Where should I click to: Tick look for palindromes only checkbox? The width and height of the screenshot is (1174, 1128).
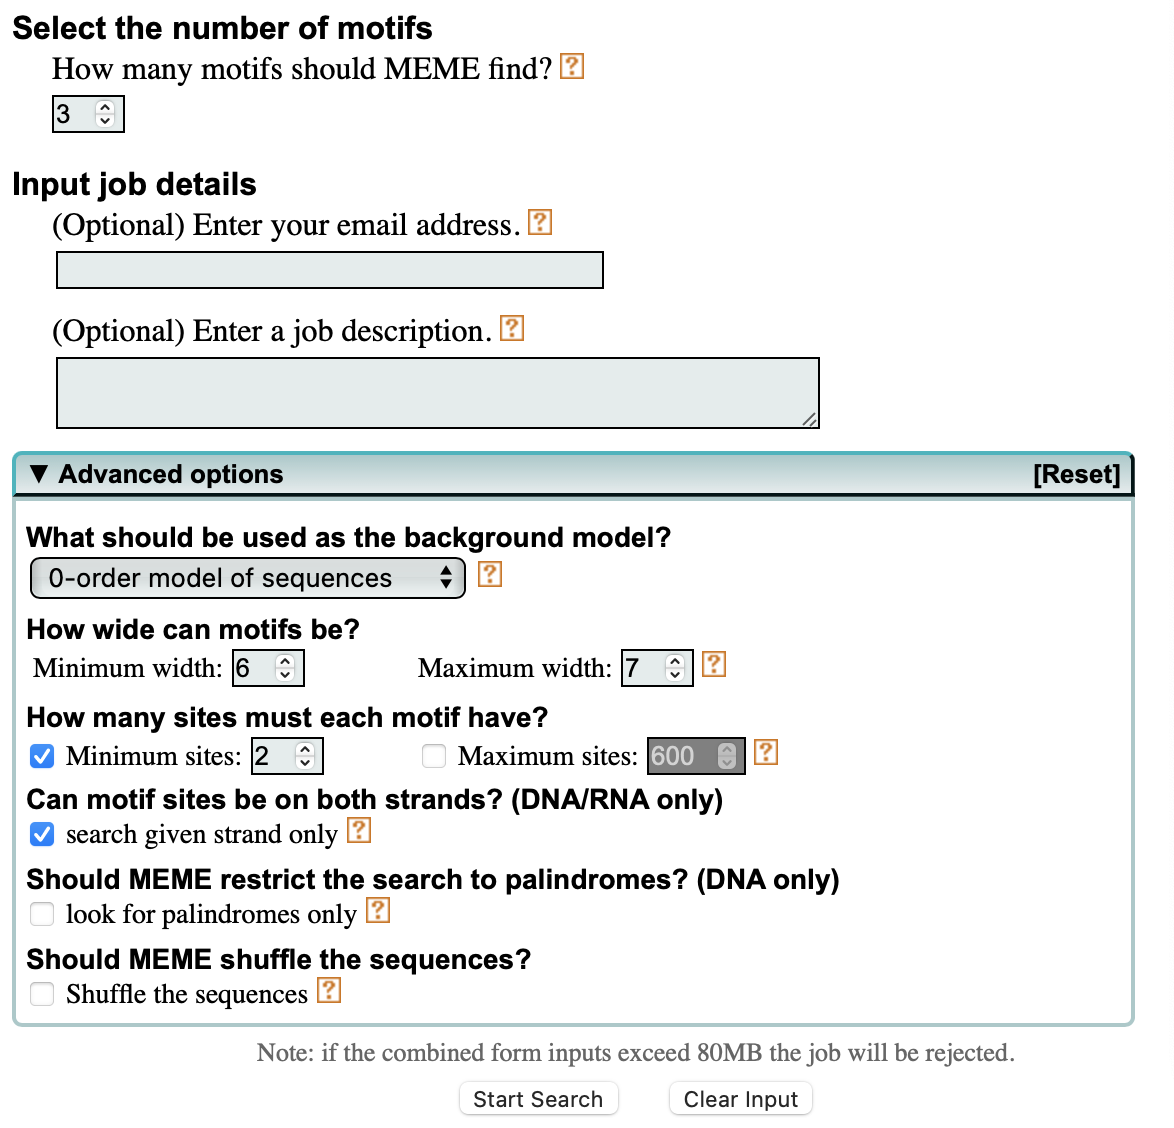tap(42, 914)
